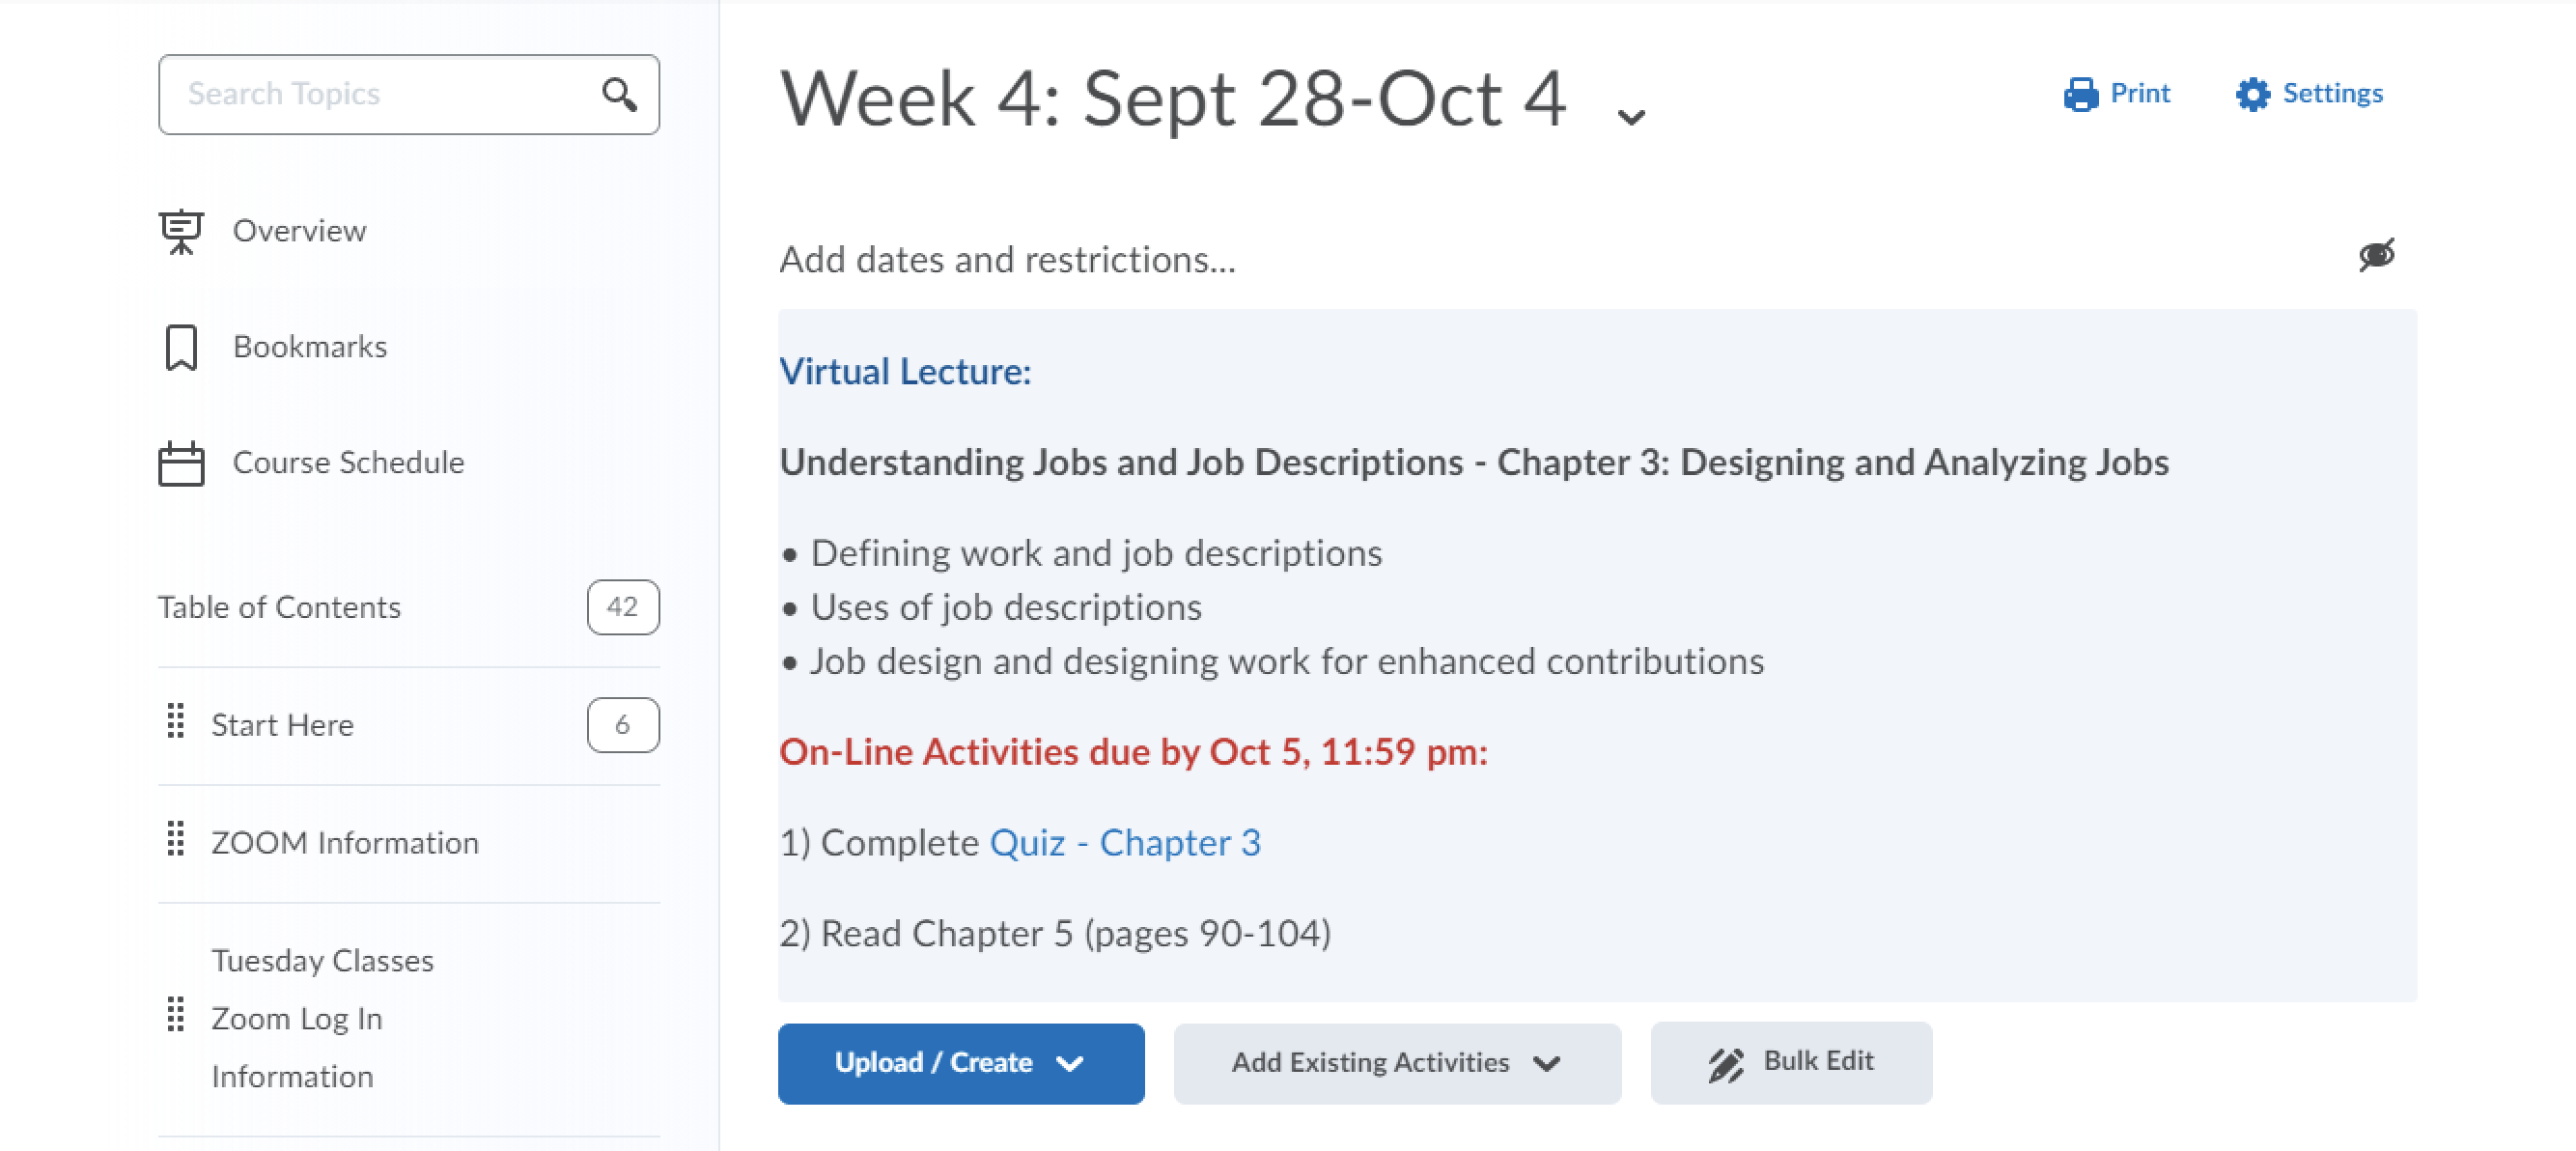Click the Bookmarks ribbon icon
This screenshot has height=1151, width=2576.
181,347
